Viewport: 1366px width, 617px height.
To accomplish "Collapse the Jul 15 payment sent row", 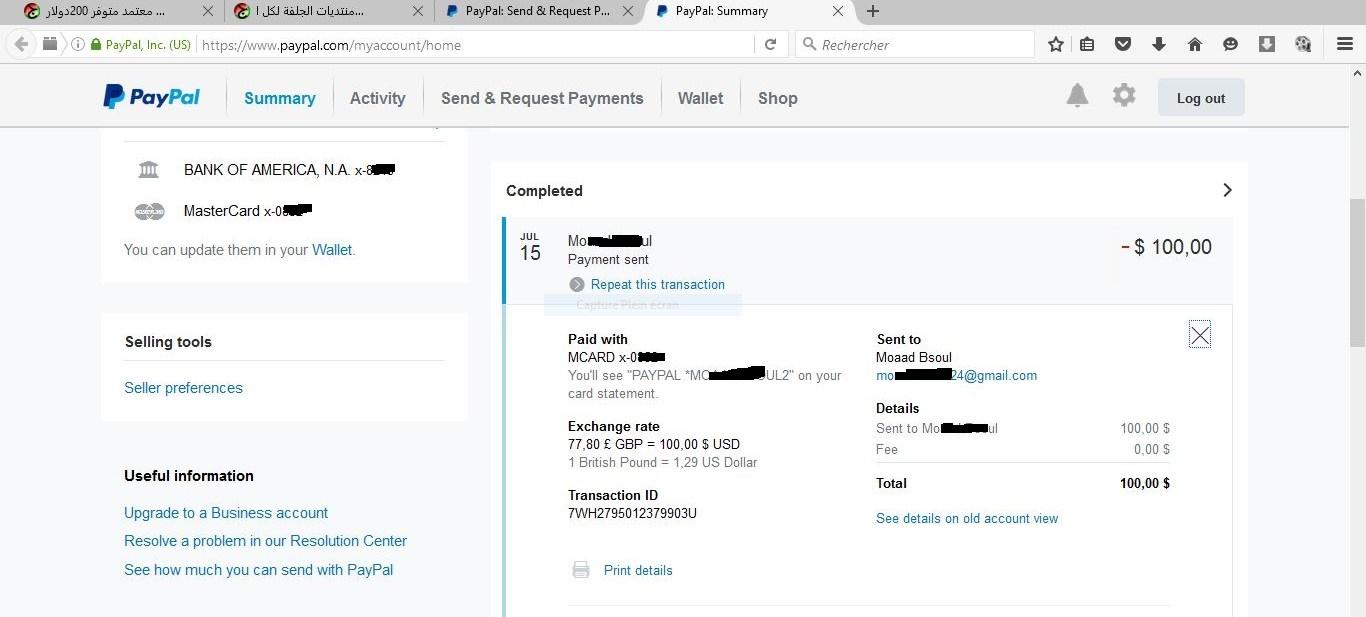I will pos(869,259).
